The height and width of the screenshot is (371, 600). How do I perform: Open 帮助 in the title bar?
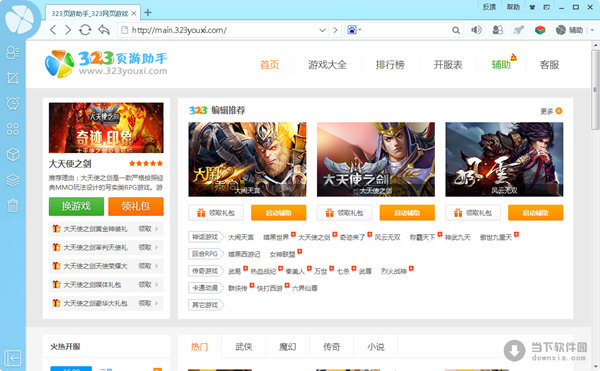[x=513, y=7]
